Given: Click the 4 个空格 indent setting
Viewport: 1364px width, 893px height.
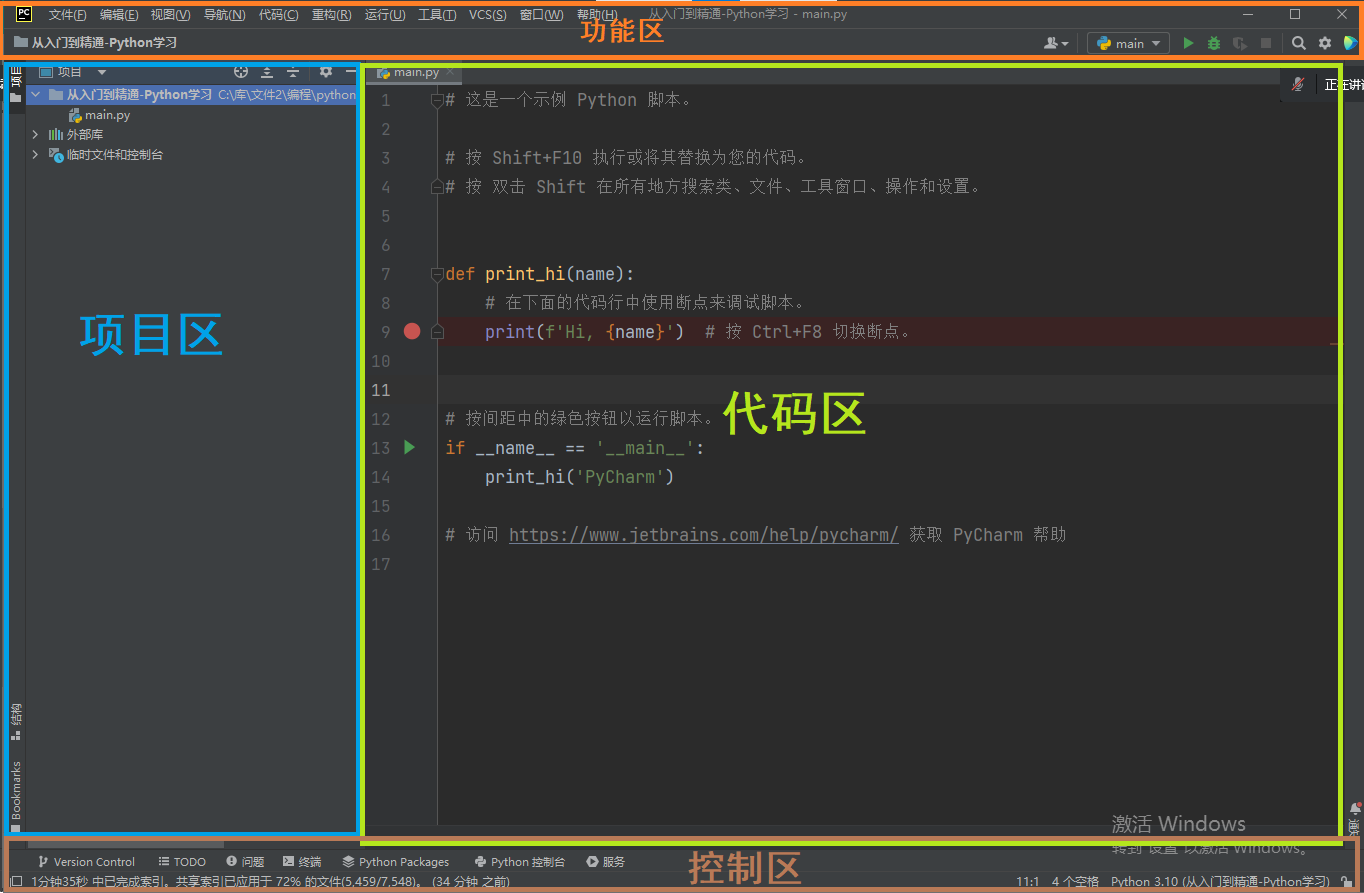Looking at the screenshot, I should point(1075,881).
